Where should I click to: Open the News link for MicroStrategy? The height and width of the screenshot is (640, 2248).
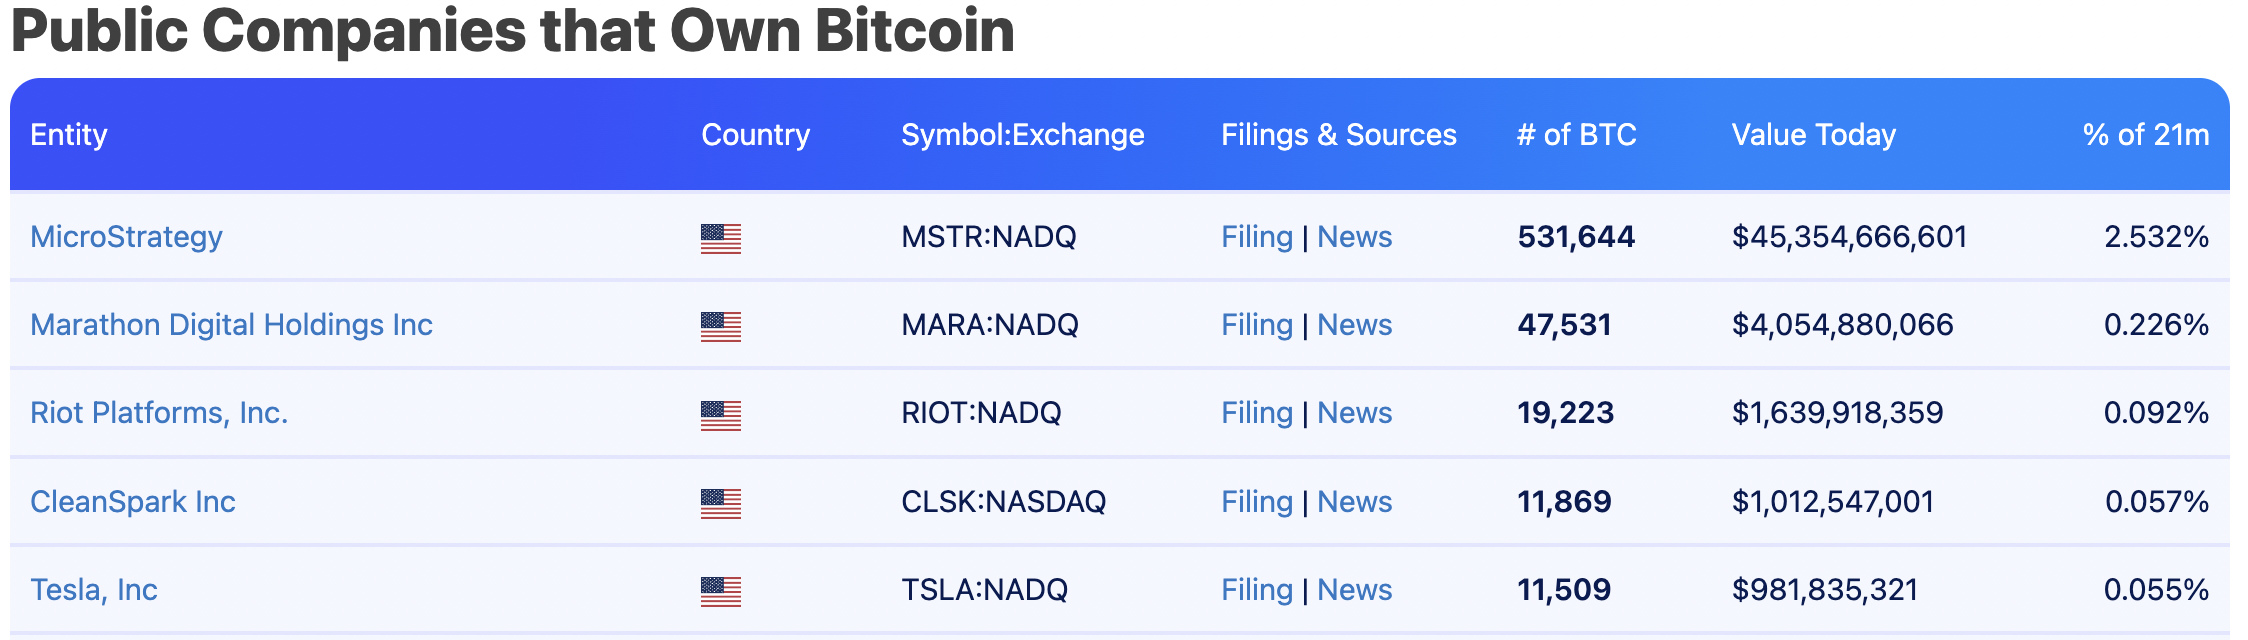point(1355,237)
